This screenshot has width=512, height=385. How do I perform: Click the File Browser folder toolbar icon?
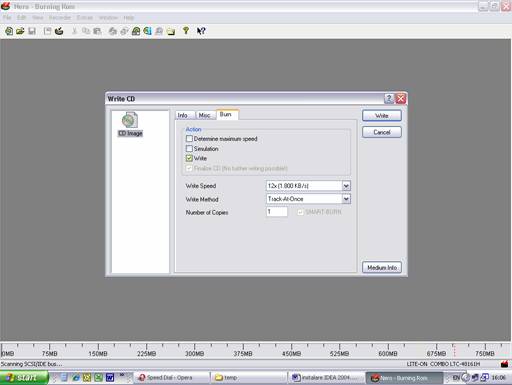tap(171, 31)
